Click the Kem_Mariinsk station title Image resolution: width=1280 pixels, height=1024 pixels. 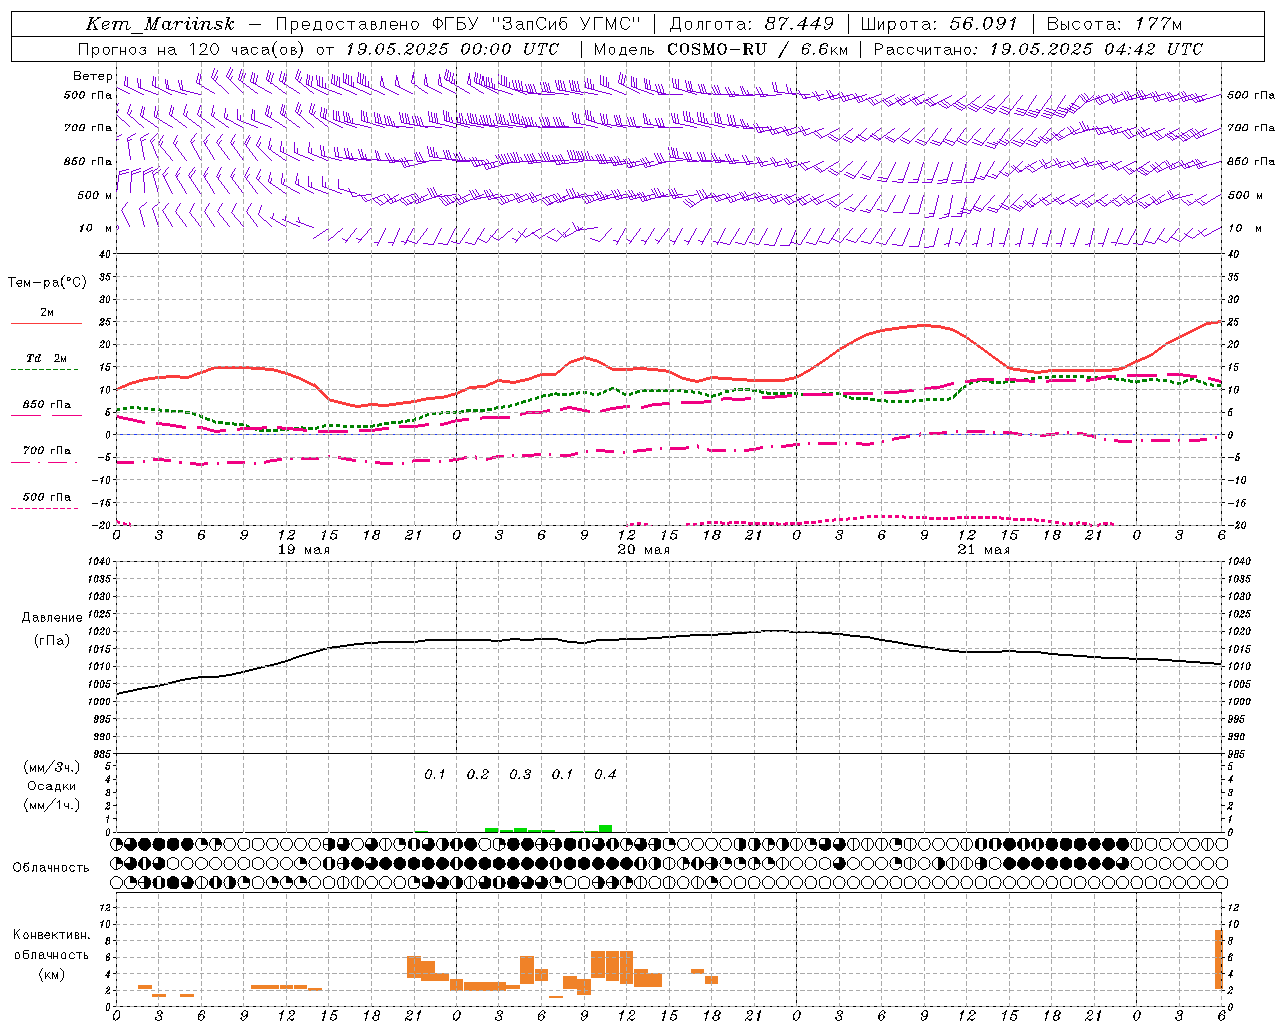click(160, 24)
